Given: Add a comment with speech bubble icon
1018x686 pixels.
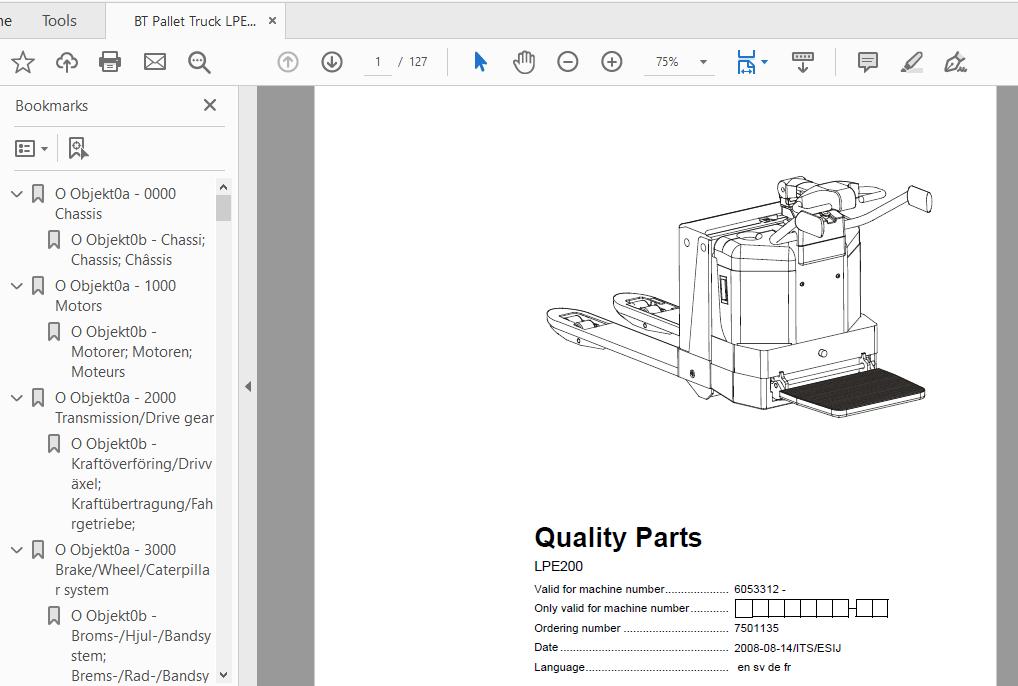Looking at the screenshot, I should [x=867, y=62].
